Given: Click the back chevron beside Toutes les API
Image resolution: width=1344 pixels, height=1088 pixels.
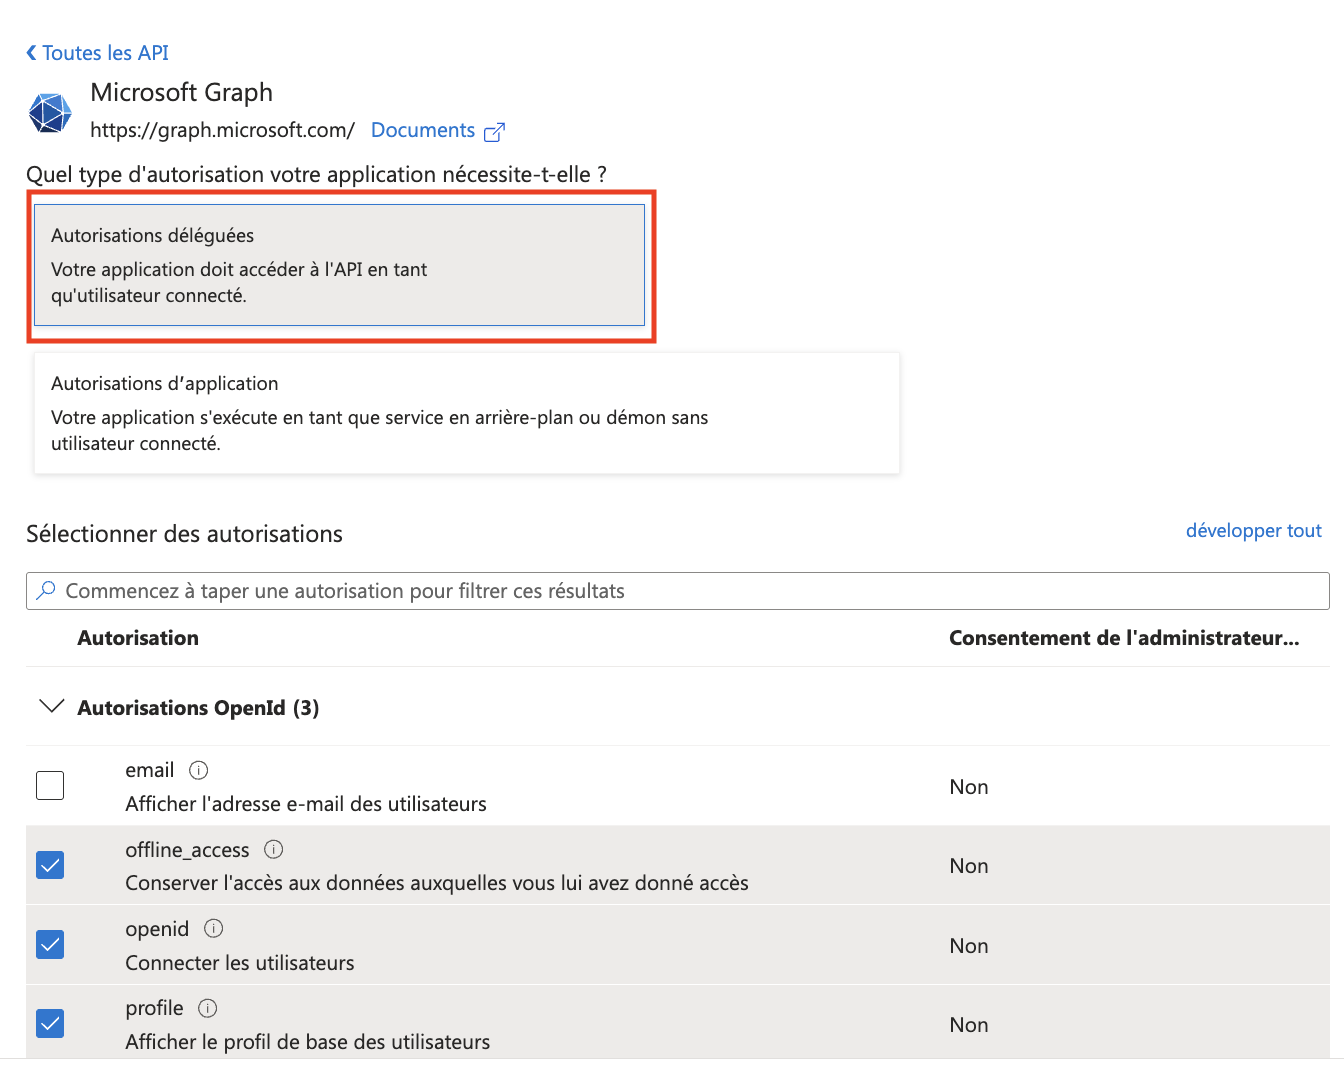Looking at the screenshot, I should pyautogui.click(x=31, y=53).
